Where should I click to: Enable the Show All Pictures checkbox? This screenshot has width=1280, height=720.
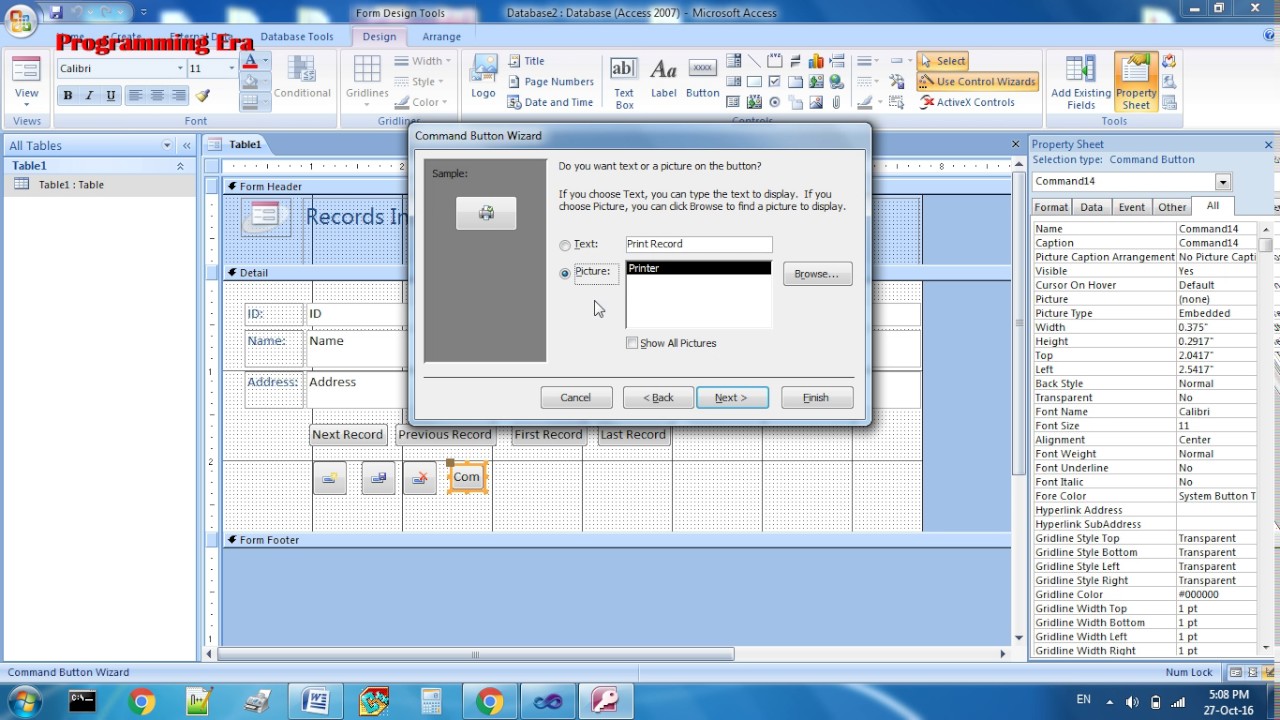(631, 343)
